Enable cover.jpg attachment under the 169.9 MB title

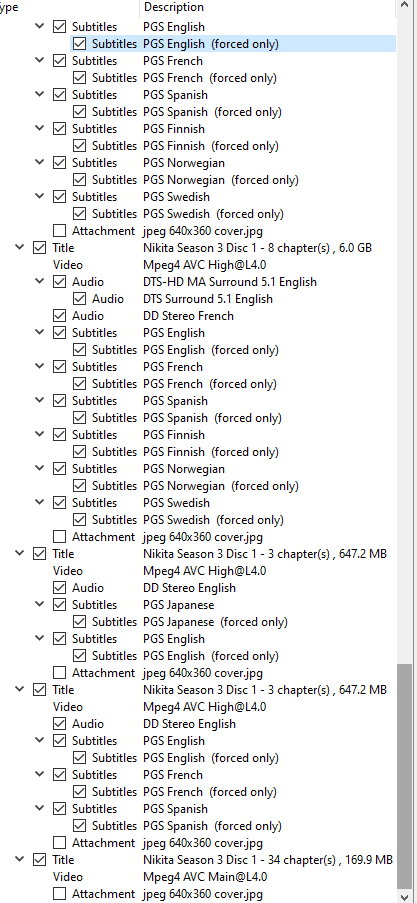pyautogui.click(x=59, y=894)
